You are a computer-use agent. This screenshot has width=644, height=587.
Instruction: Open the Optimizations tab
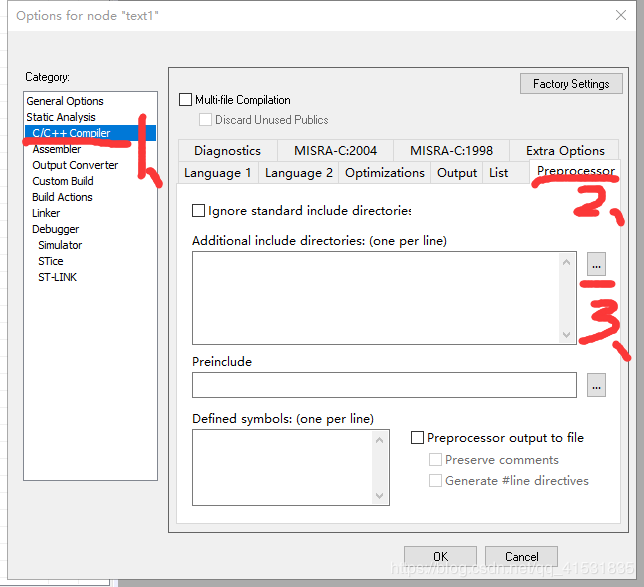[384, 173]
